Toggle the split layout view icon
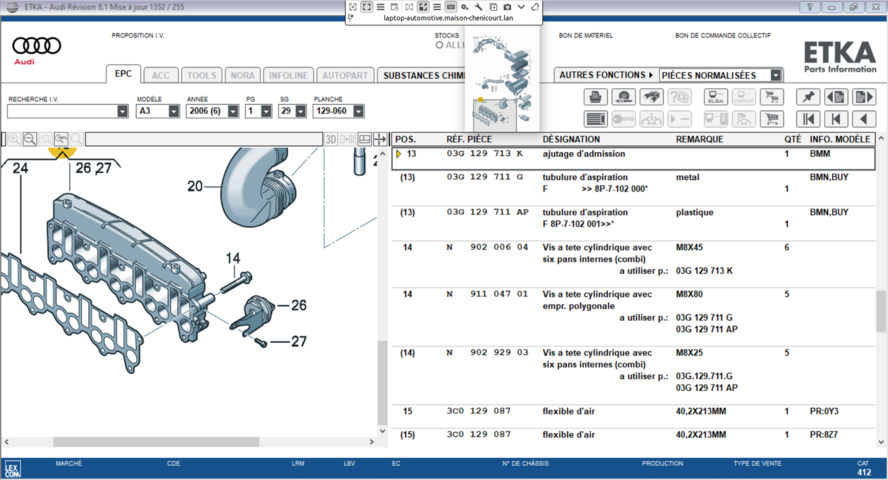The height and width of the screenshot is (480, 888). (x=365, y=139)
